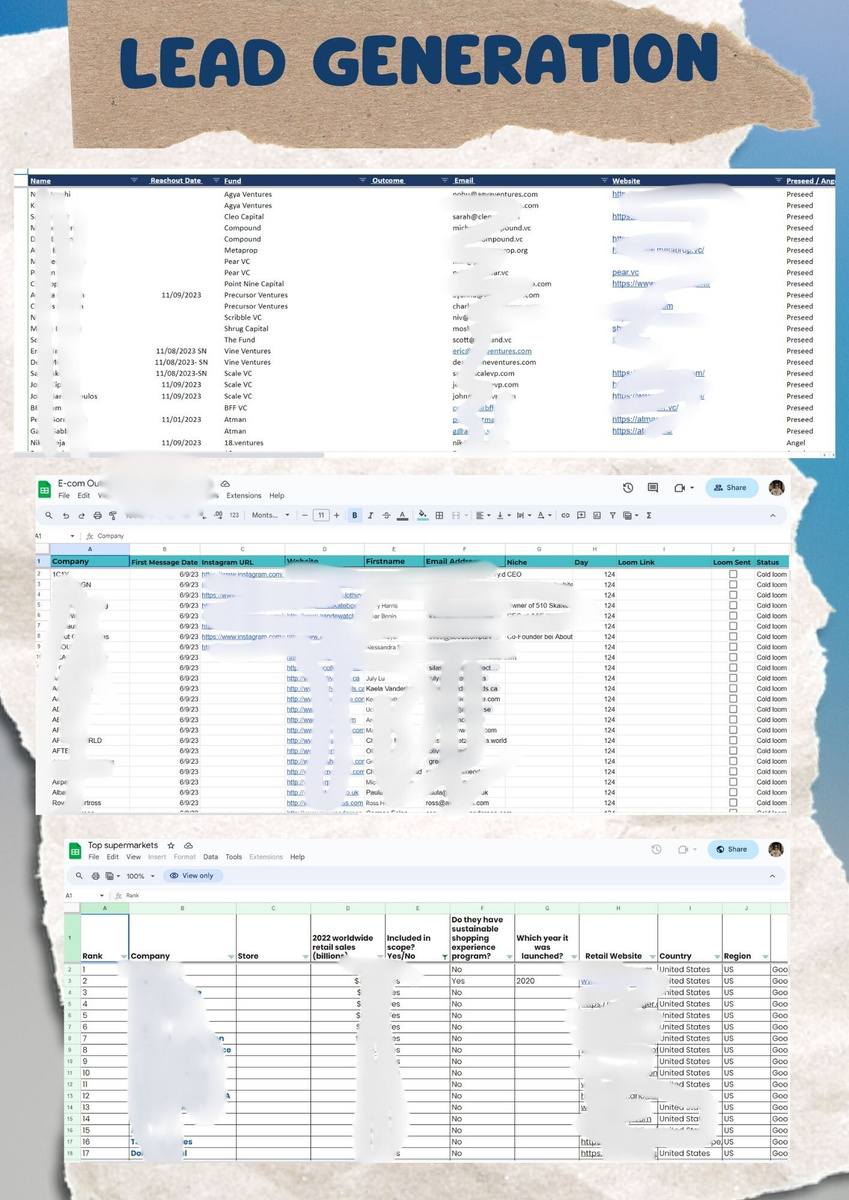Open the View menu in Top supermarkets
Image resolution: width=849 pixels, height=1200 pixels.
click(x=133, y=857)
